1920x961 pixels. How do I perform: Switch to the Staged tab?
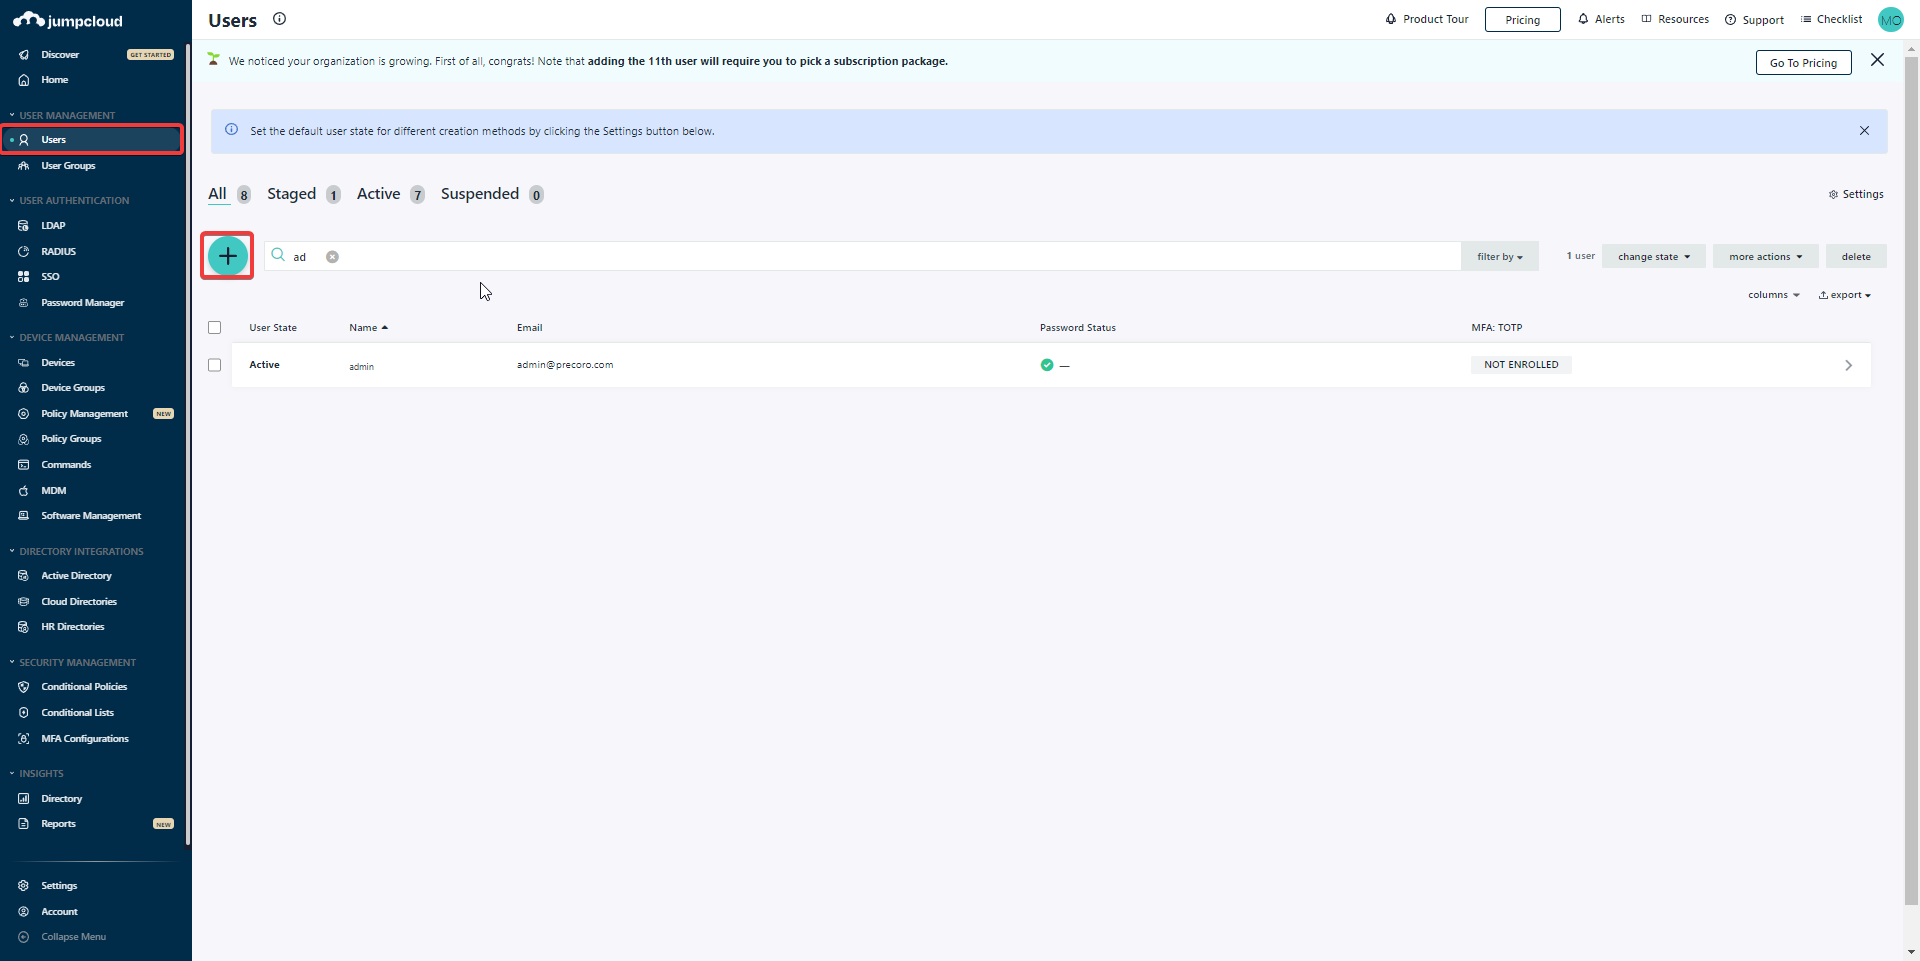pos(291,194)
